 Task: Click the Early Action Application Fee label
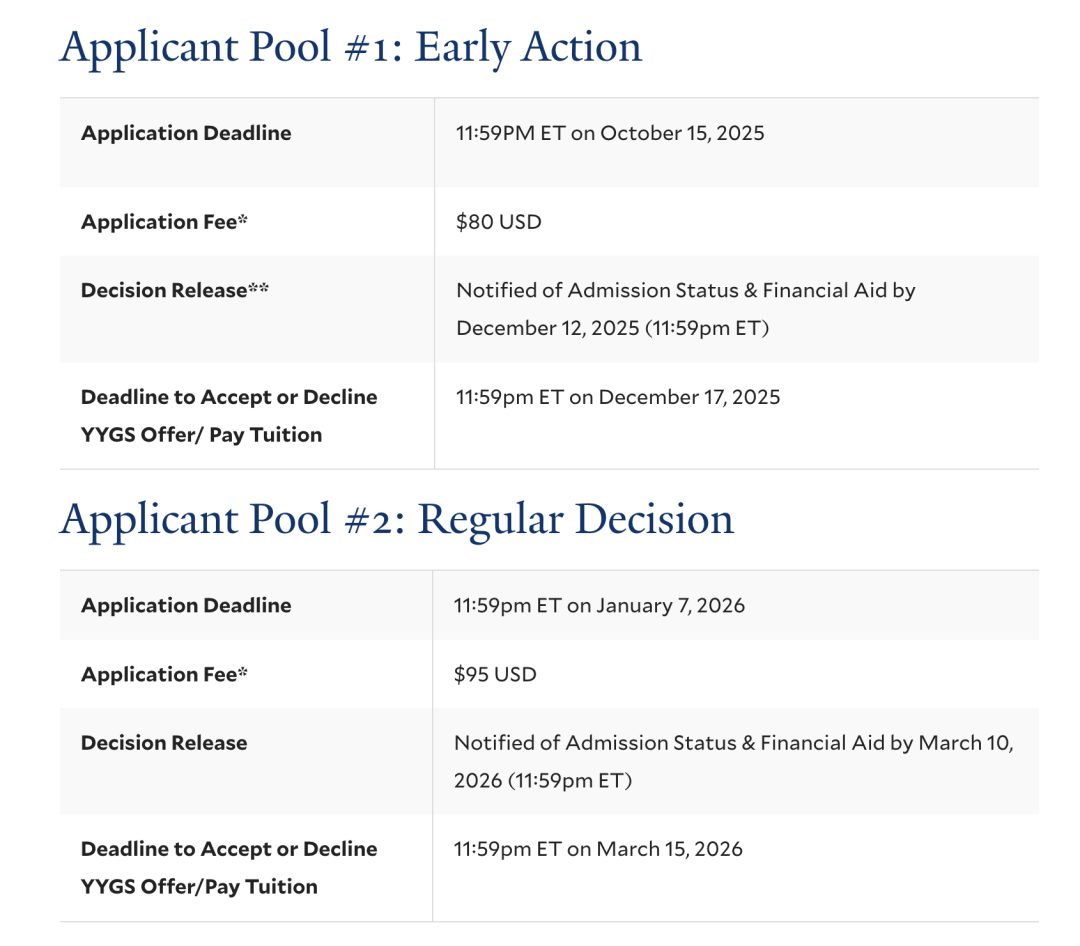click(x=164, y=222)
